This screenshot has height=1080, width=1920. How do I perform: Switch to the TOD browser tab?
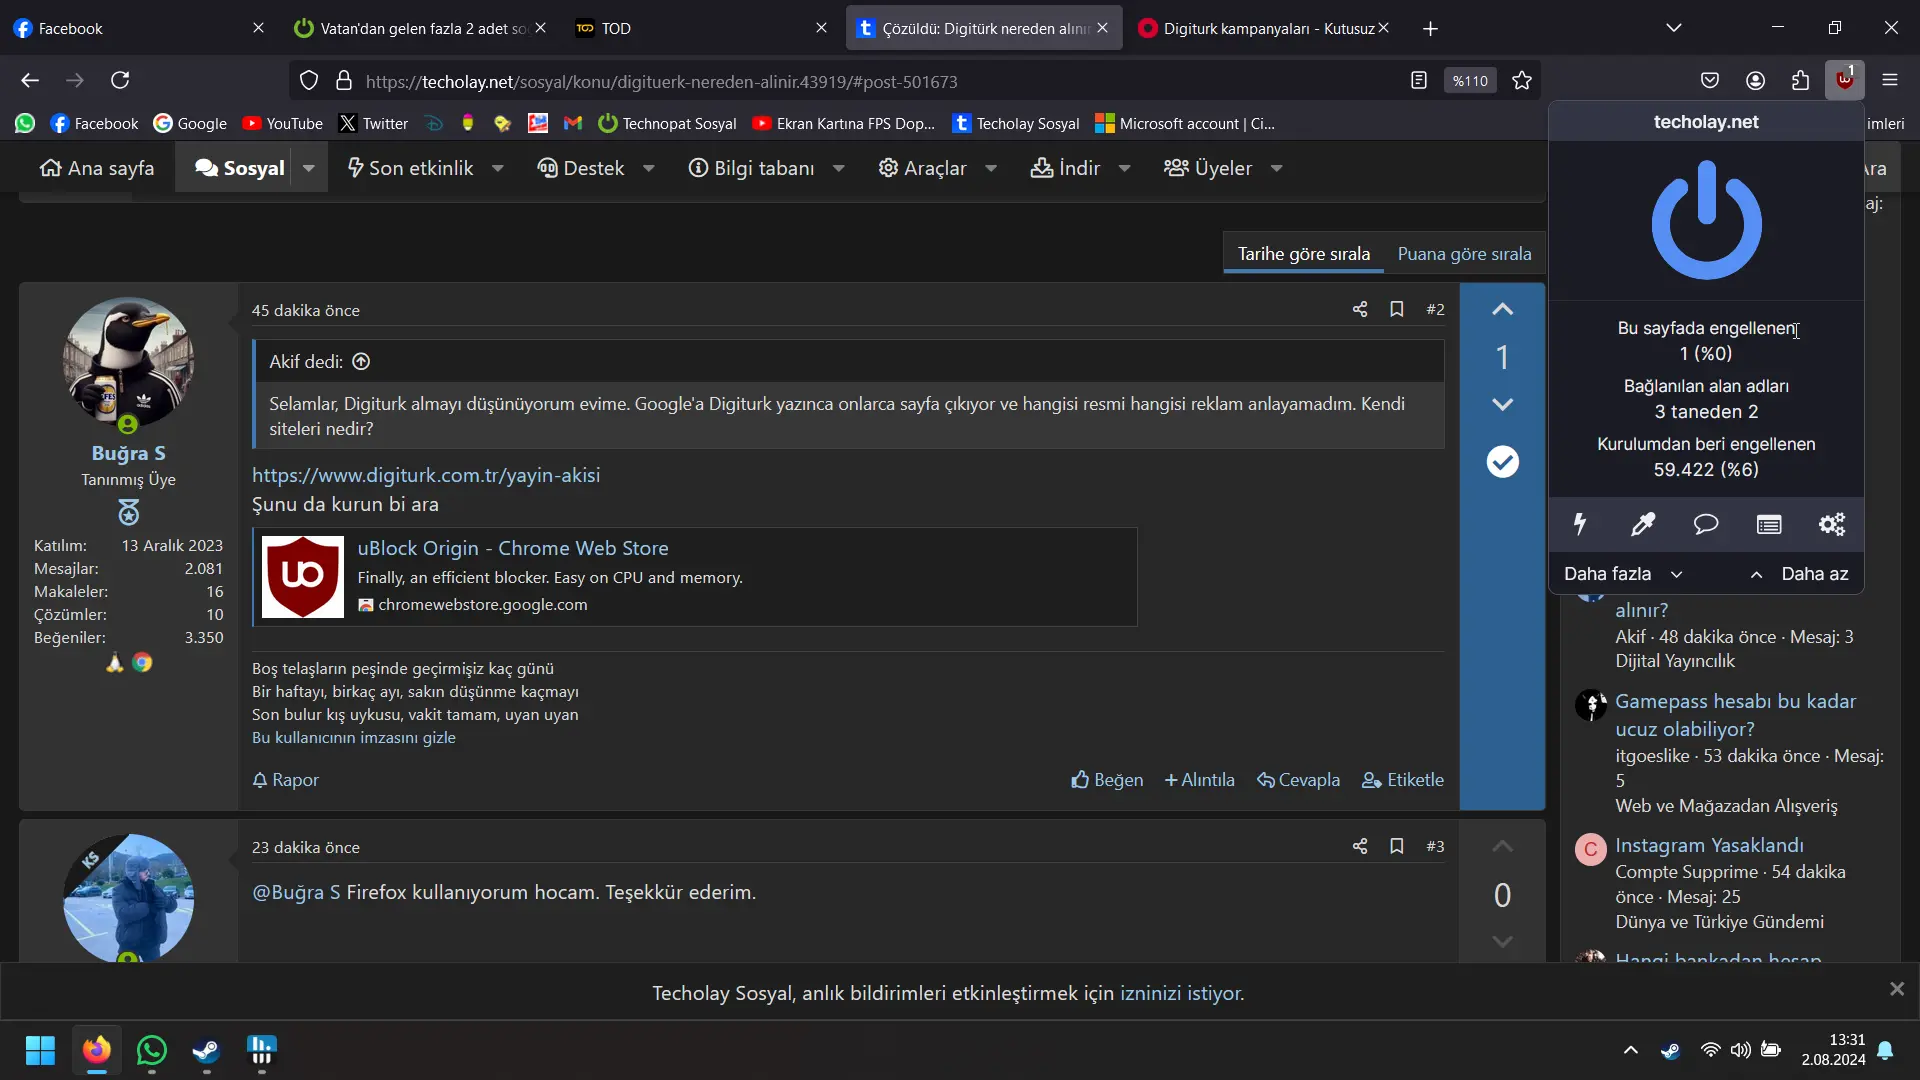[700, 28]
